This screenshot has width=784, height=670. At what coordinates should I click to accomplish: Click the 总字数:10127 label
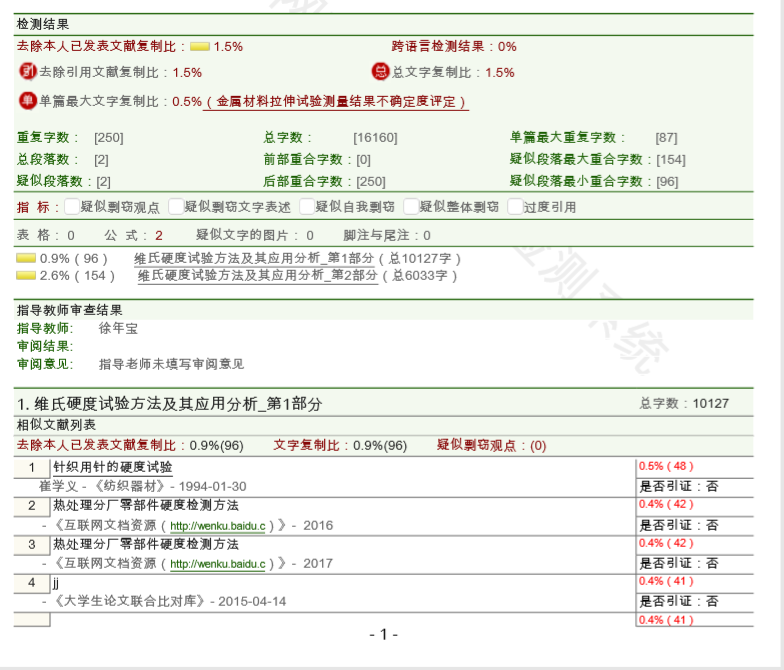(684, 404)
